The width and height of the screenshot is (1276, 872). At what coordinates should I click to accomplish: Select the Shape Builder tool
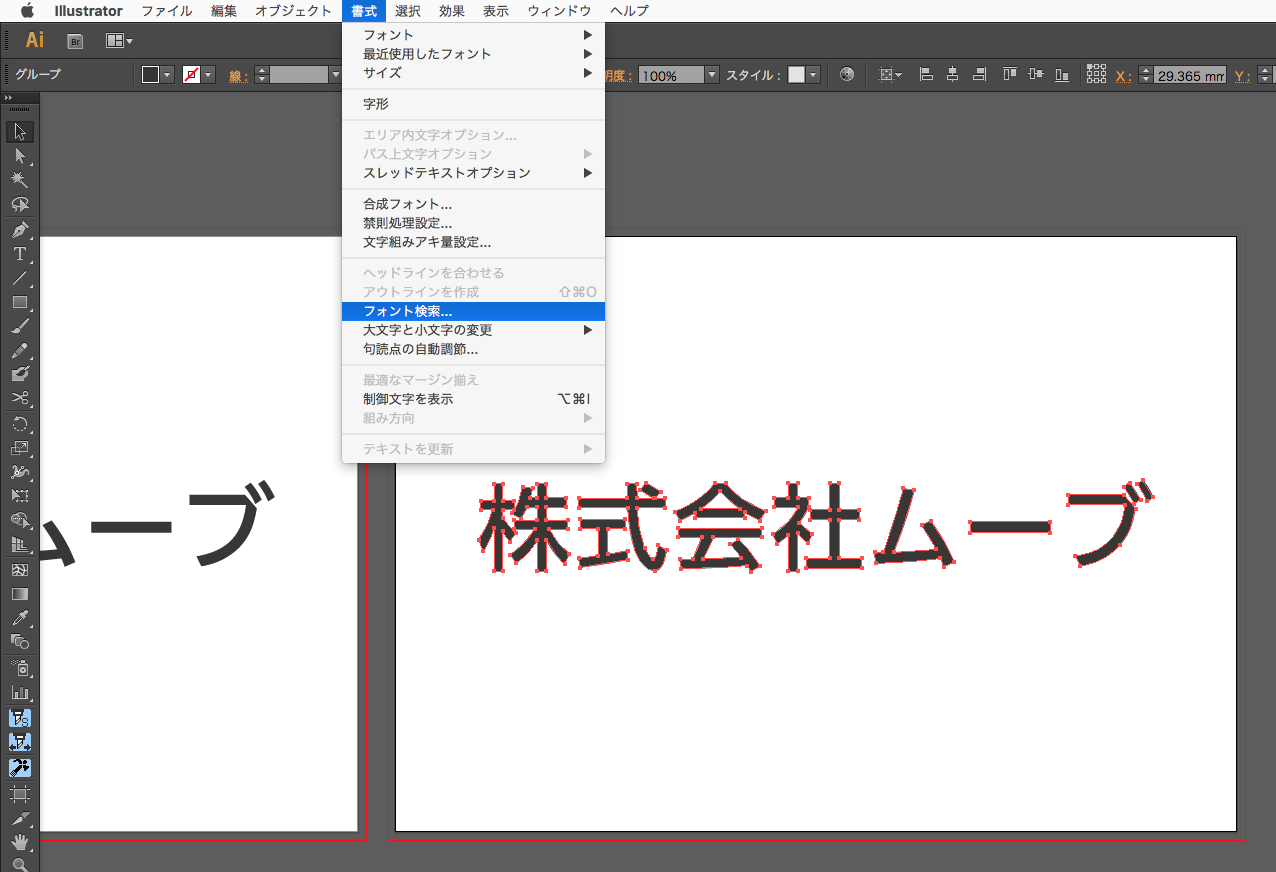[x=20, y=520]
